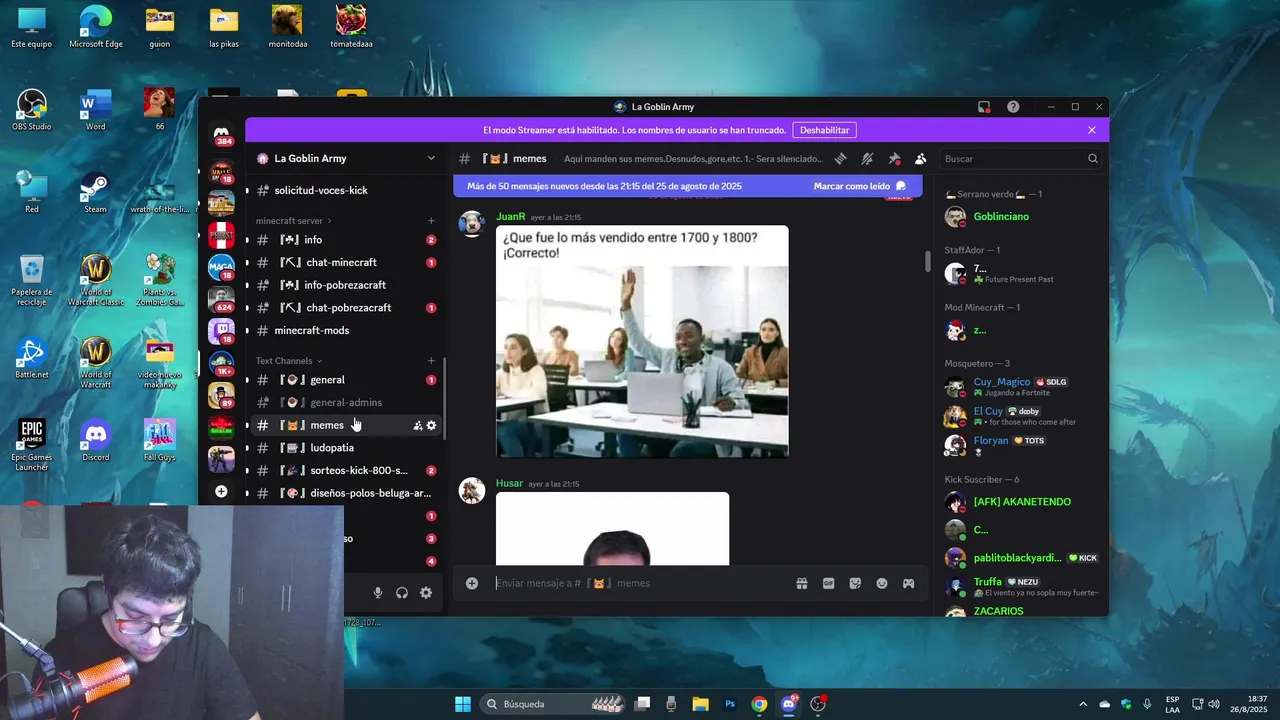Attach file with plus button
1280x720 pixels.
(x=472, y=584)
